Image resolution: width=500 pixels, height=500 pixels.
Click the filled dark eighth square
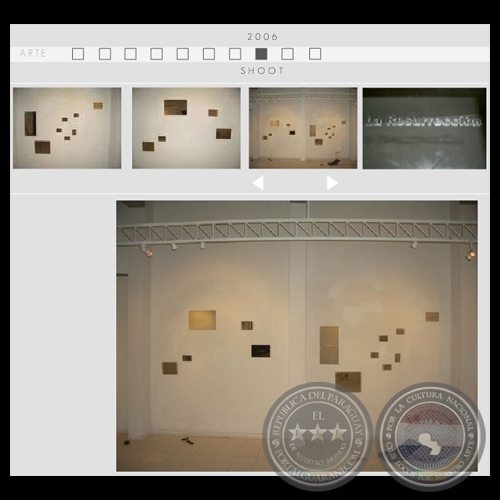tap(261, 54)
